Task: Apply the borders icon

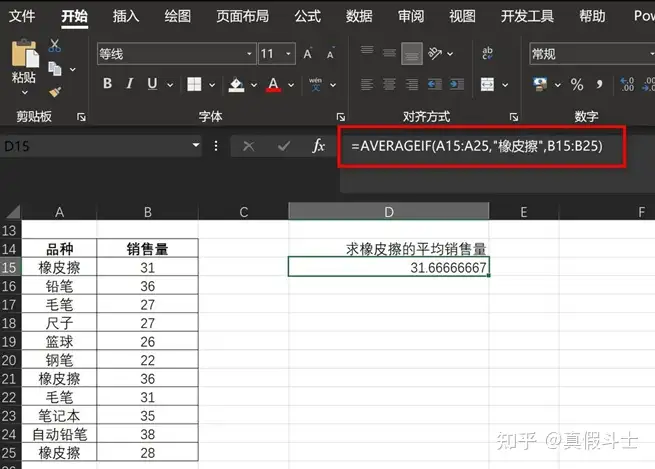Action: 194,84
